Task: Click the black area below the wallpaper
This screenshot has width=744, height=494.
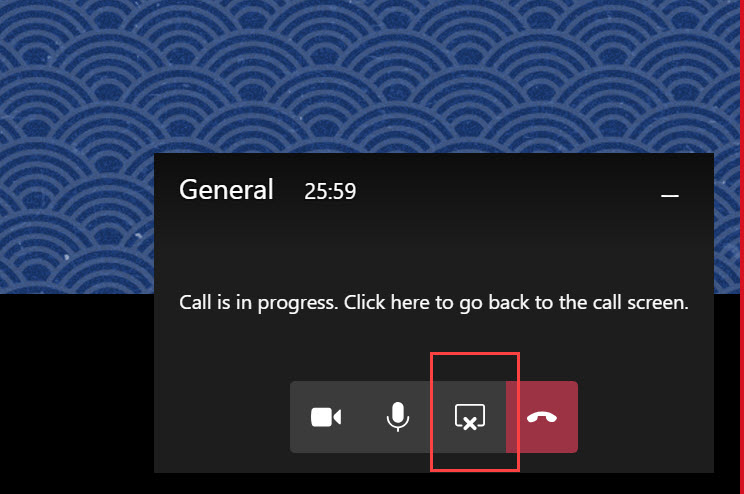Action: point(76,394)
